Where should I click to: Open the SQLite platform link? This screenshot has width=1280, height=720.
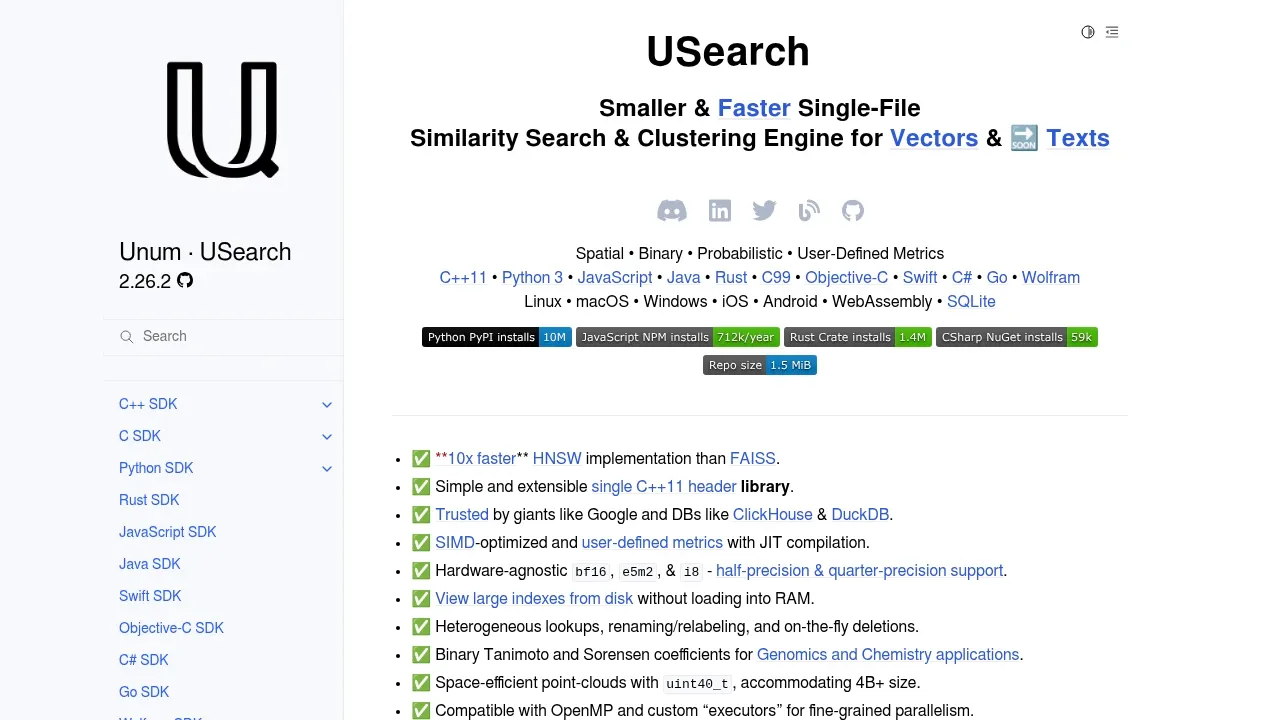pos(971,302)
